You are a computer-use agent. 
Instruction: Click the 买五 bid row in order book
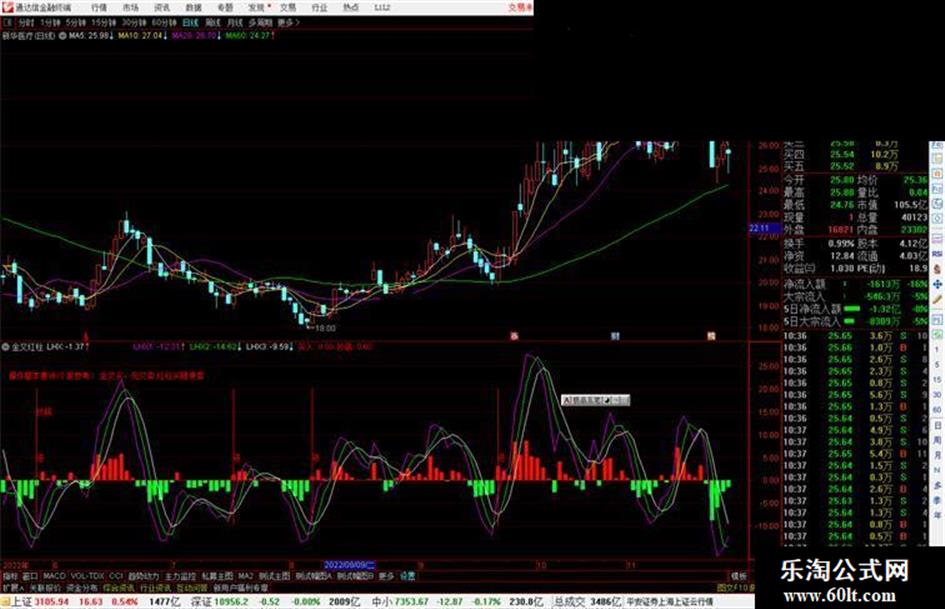(855, 166)
